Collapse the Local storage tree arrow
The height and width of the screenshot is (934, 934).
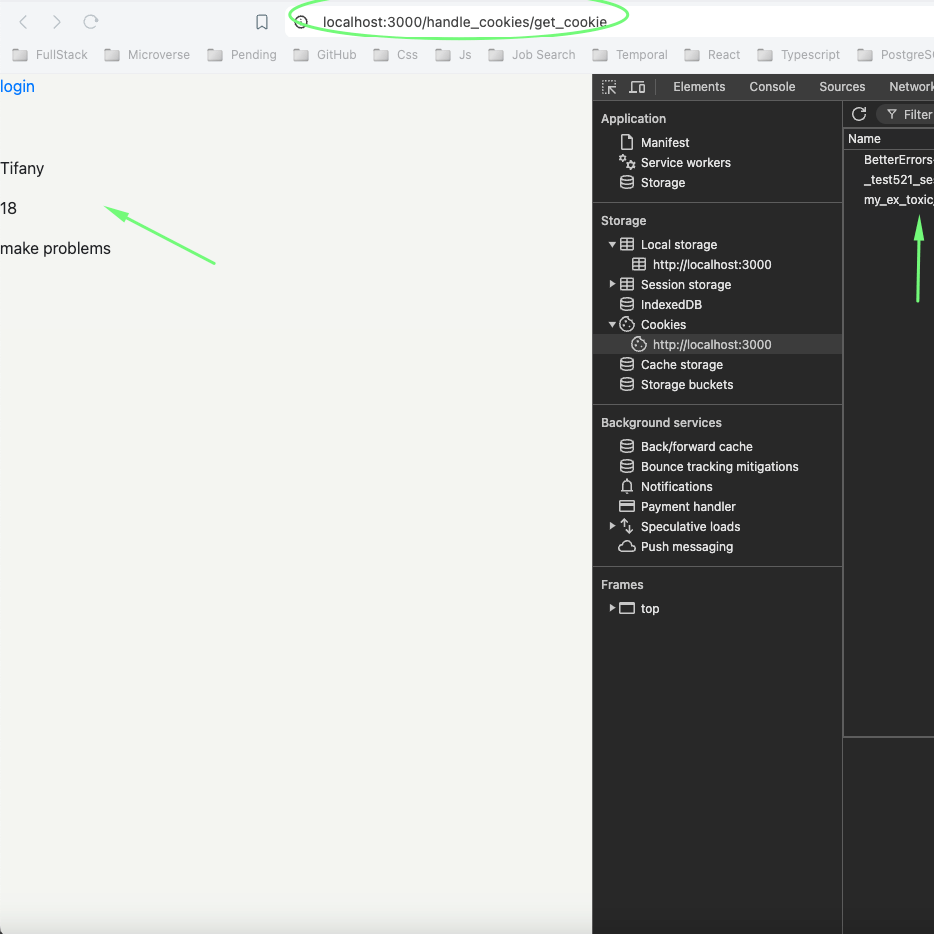[612, 244]
